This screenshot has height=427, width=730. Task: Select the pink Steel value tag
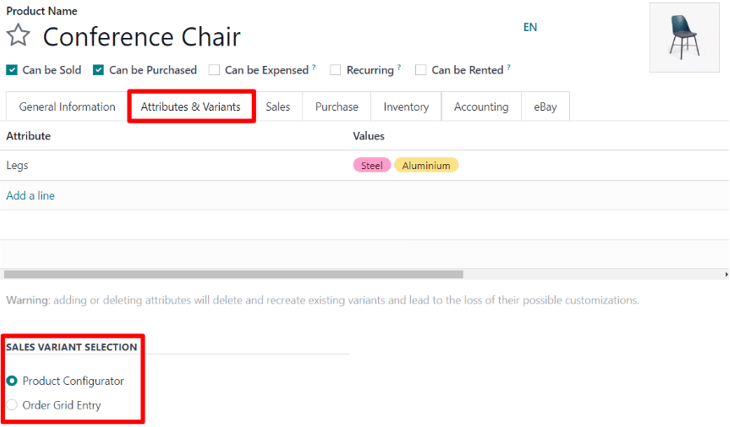(371, 166)
